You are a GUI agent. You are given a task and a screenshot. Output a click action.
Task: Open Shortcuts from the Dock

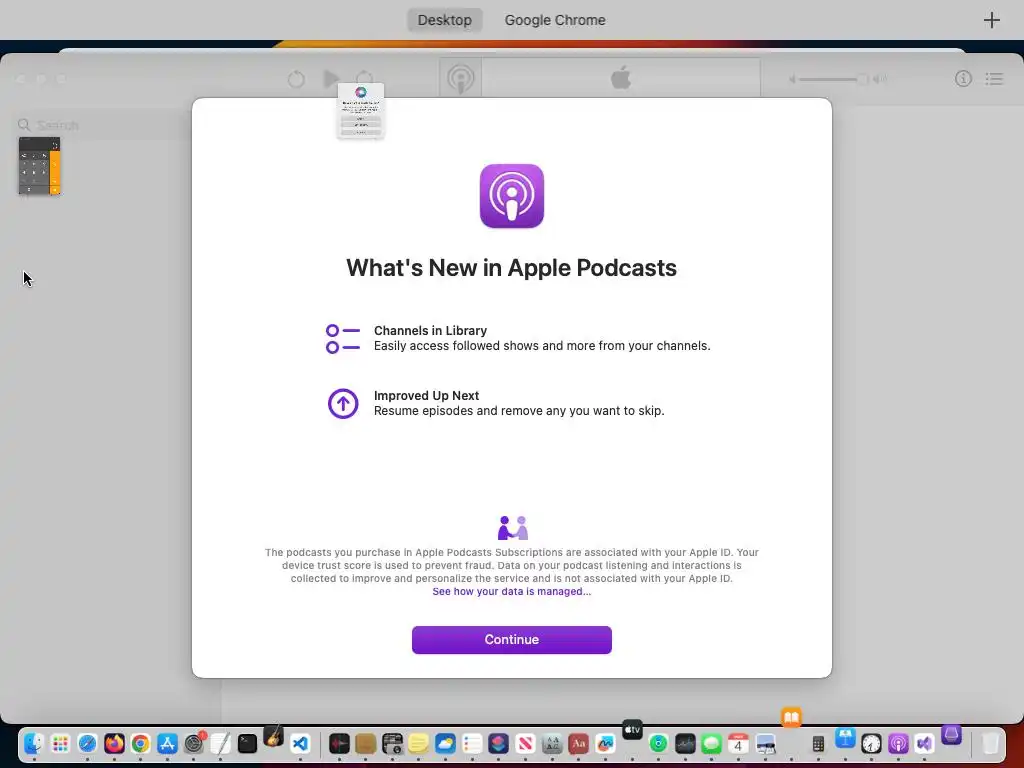point(498,744)
